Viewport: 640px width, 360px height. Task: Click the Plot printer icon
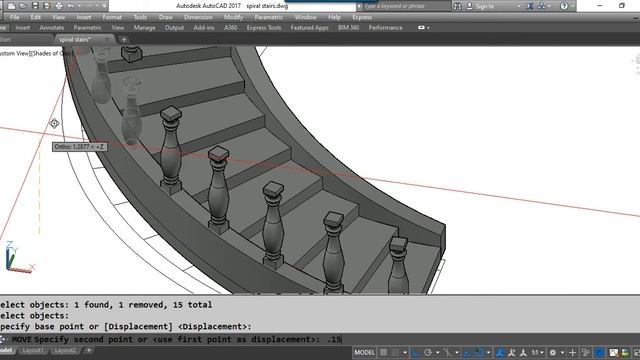pos(59,6)
